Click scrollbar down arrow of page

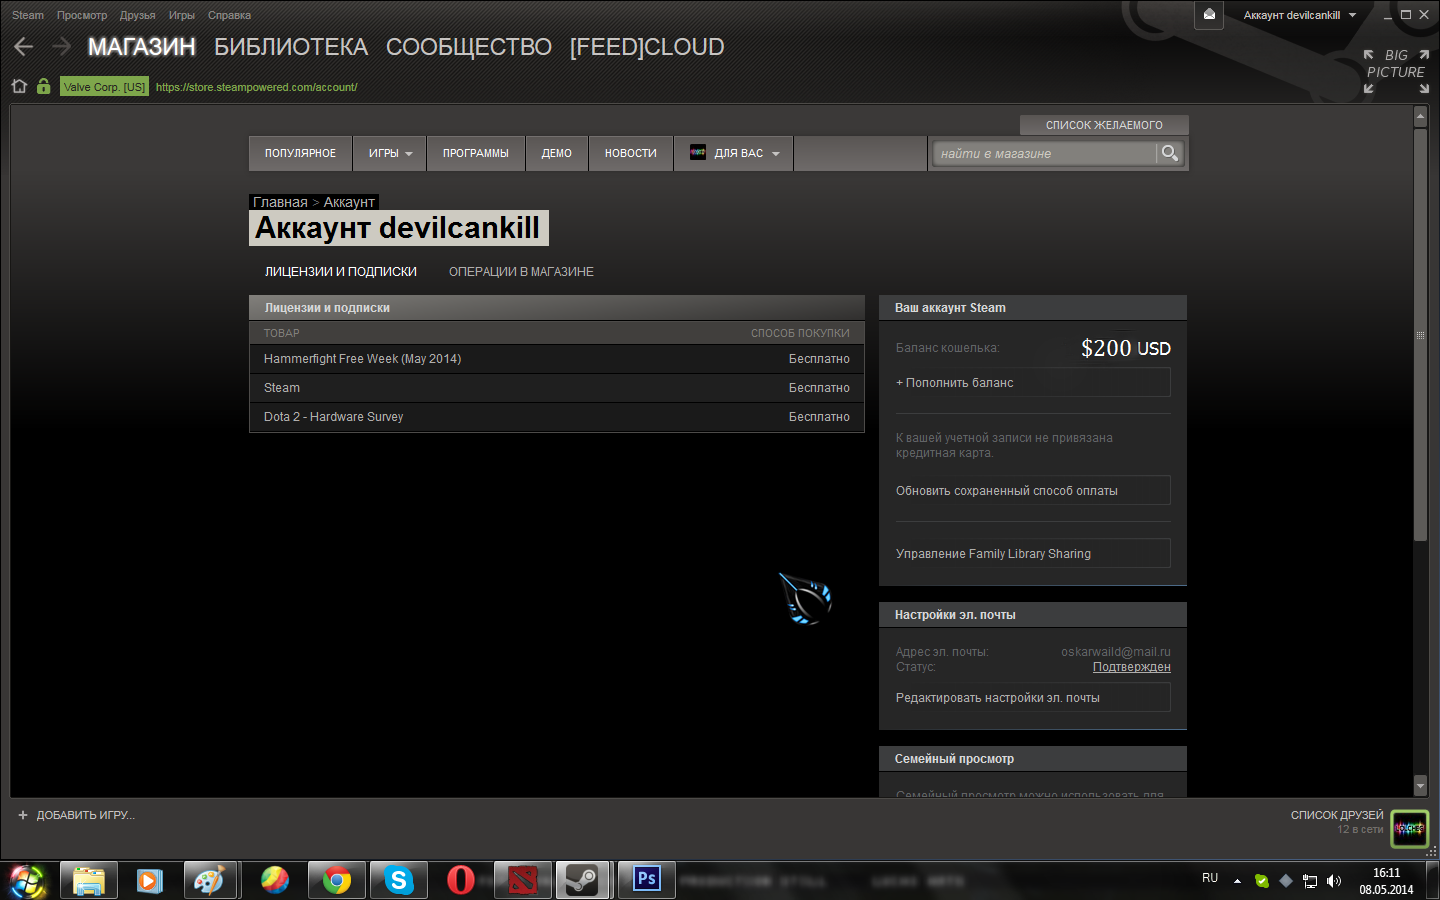[x=1420, y=786]
